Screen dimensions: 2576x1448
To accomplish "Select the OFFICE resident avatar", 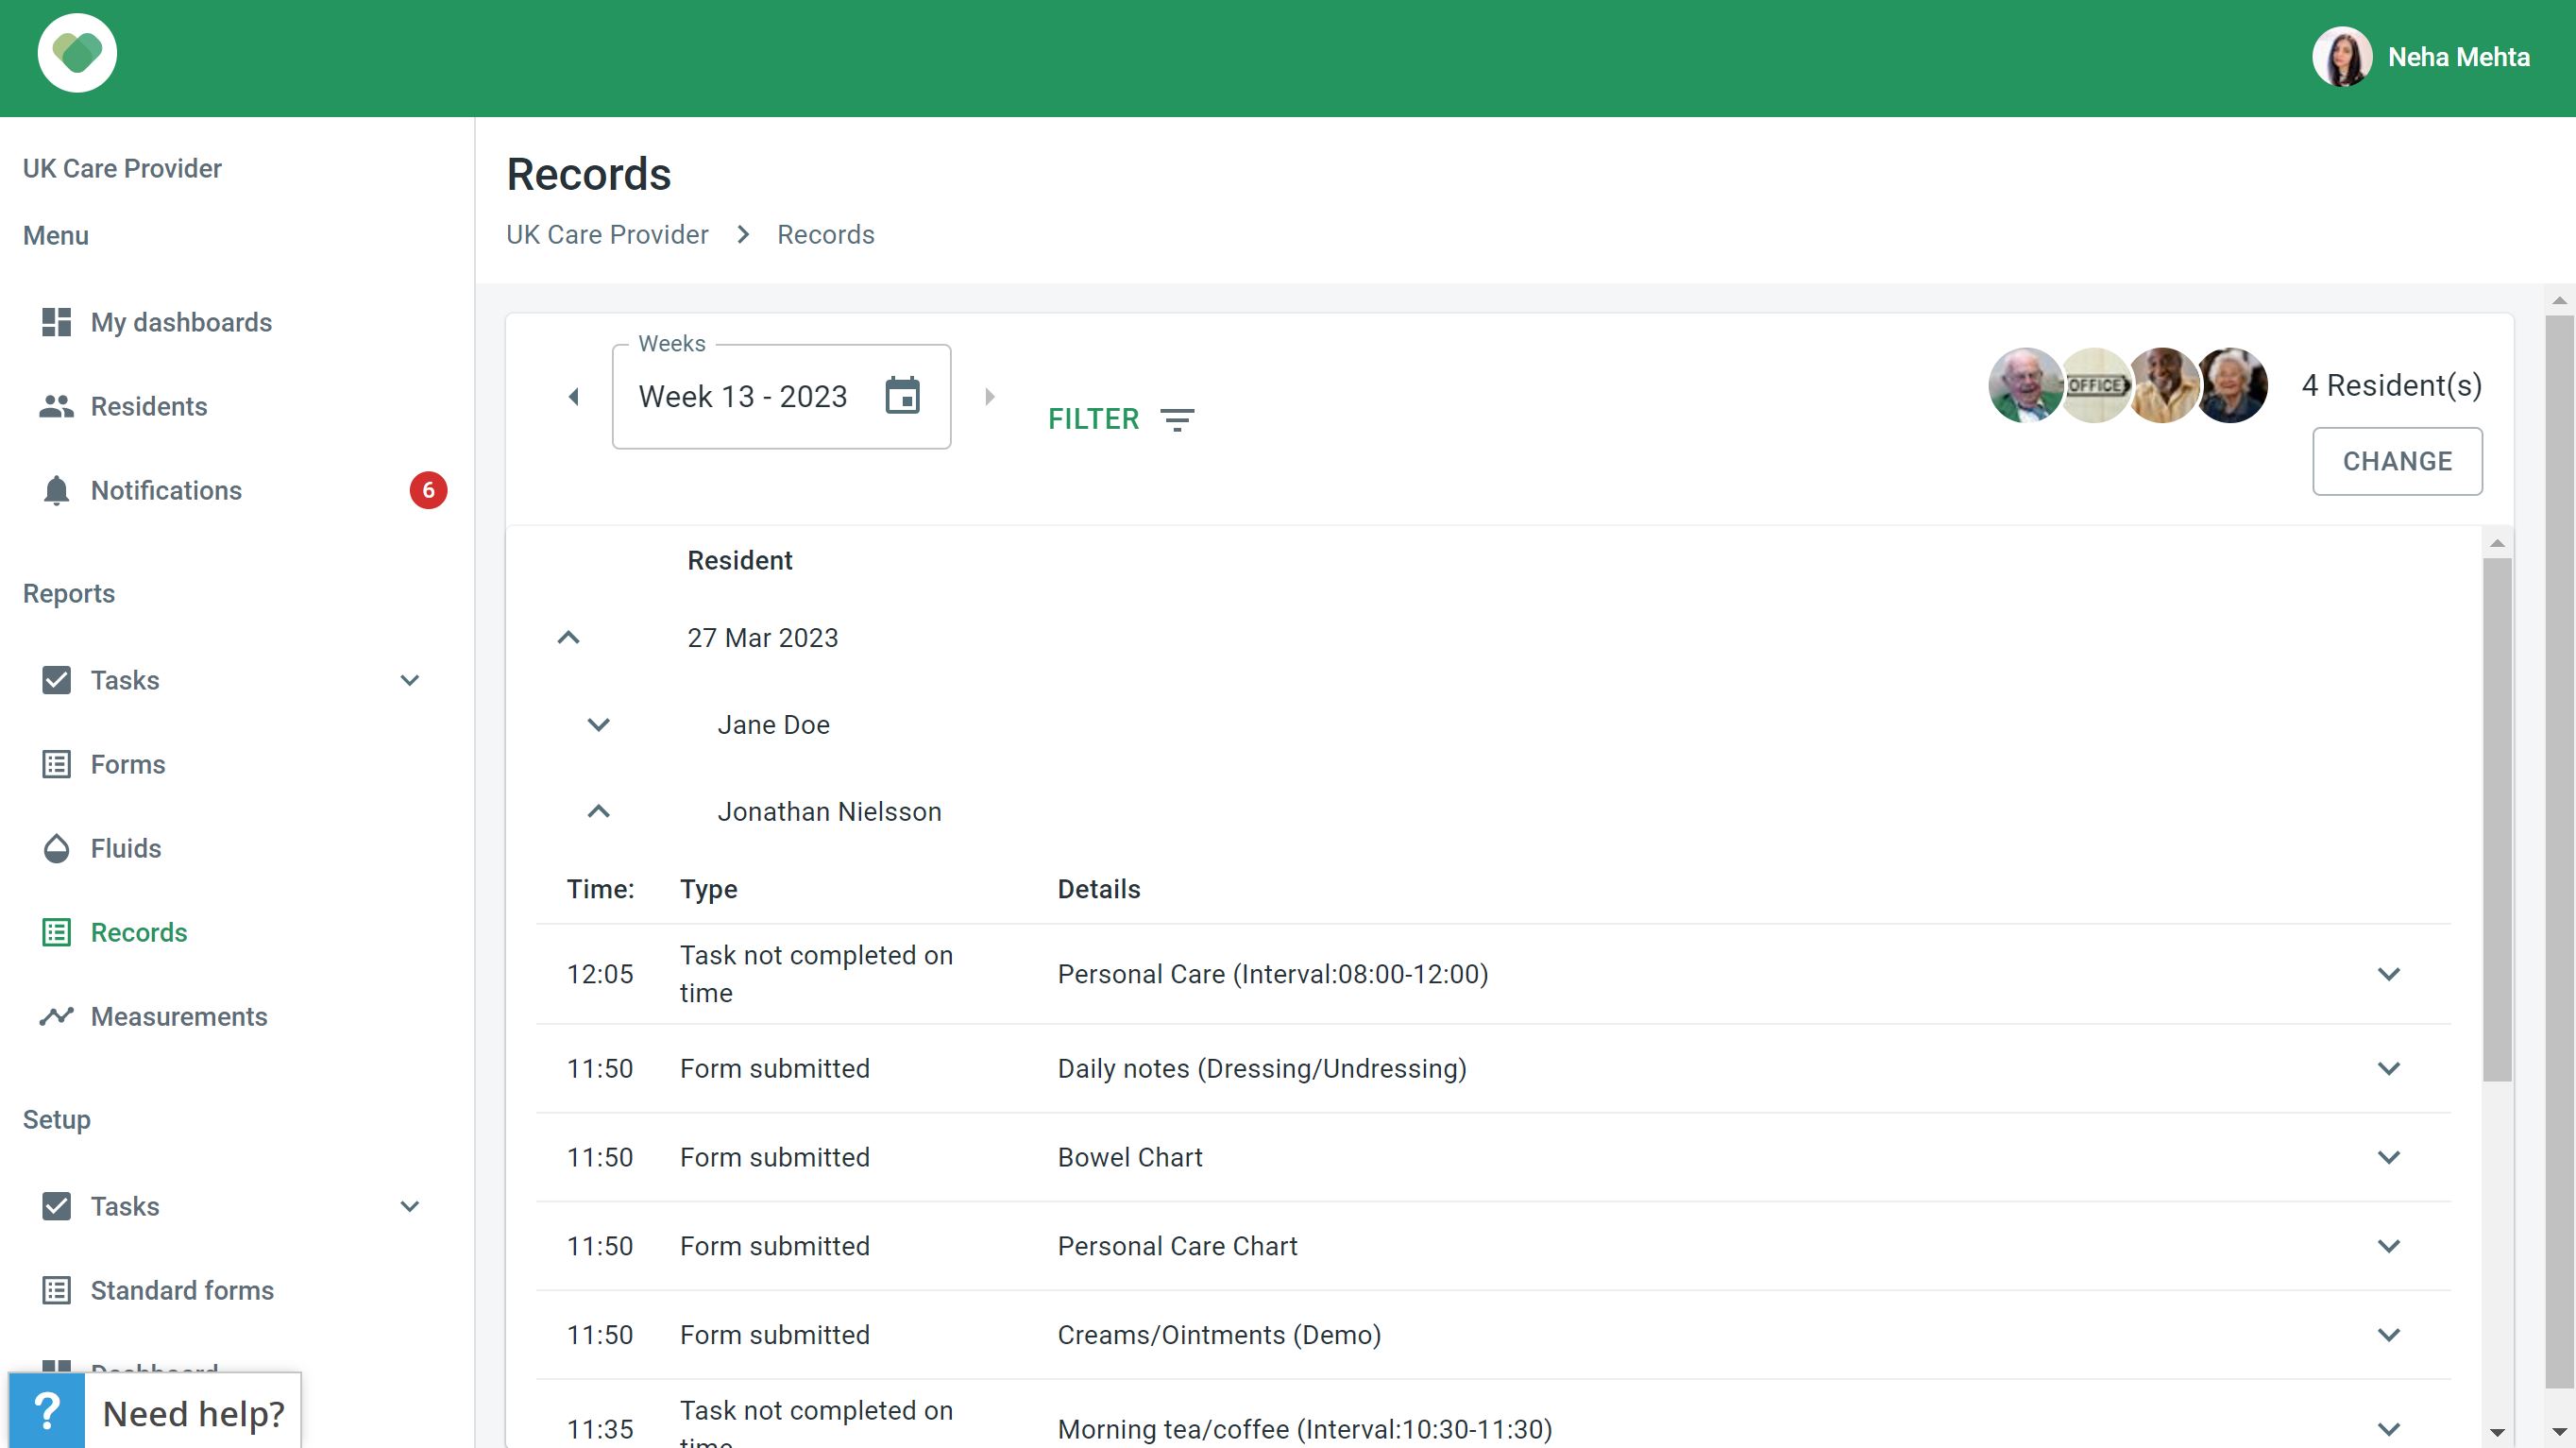I will (x=2094, y=385).
